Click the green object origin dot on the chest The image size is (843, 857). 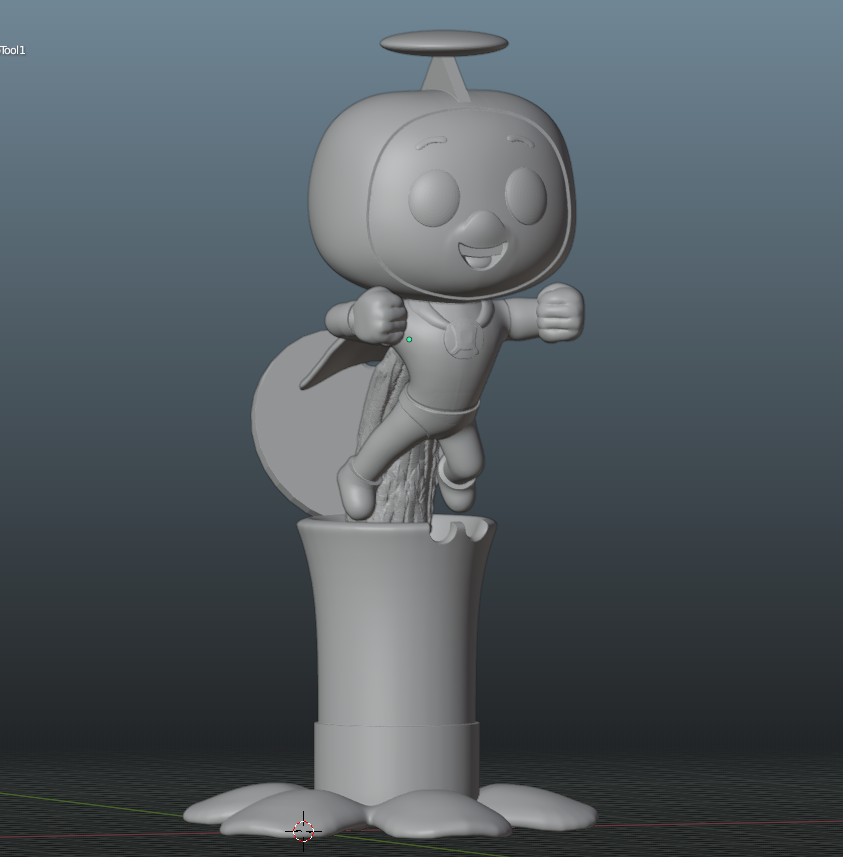coord(409,339)
